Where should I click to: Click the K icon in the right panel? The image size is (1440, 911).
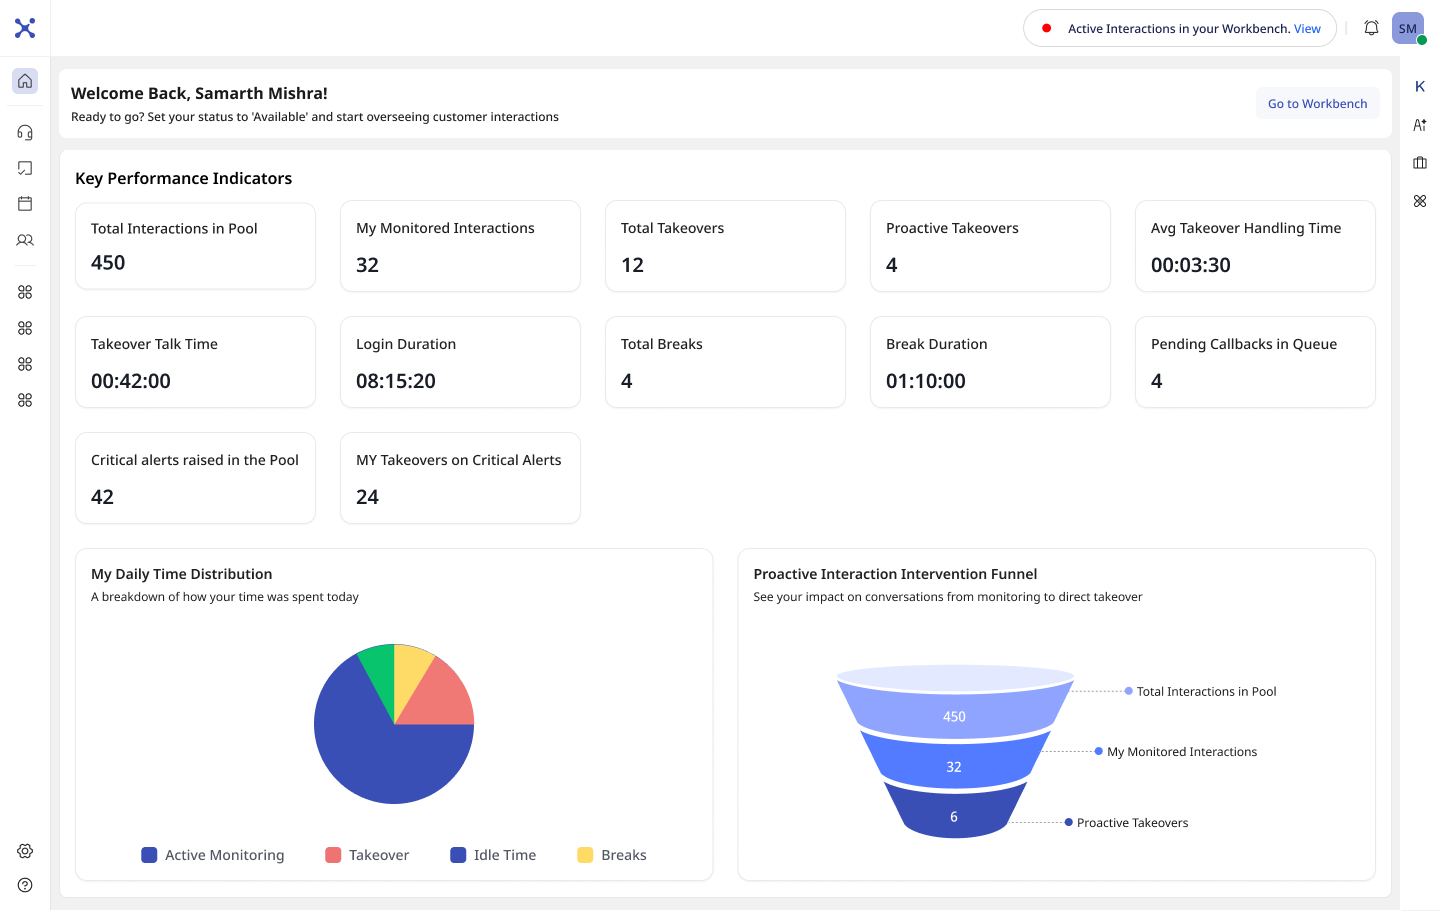tap(1420, 87)
